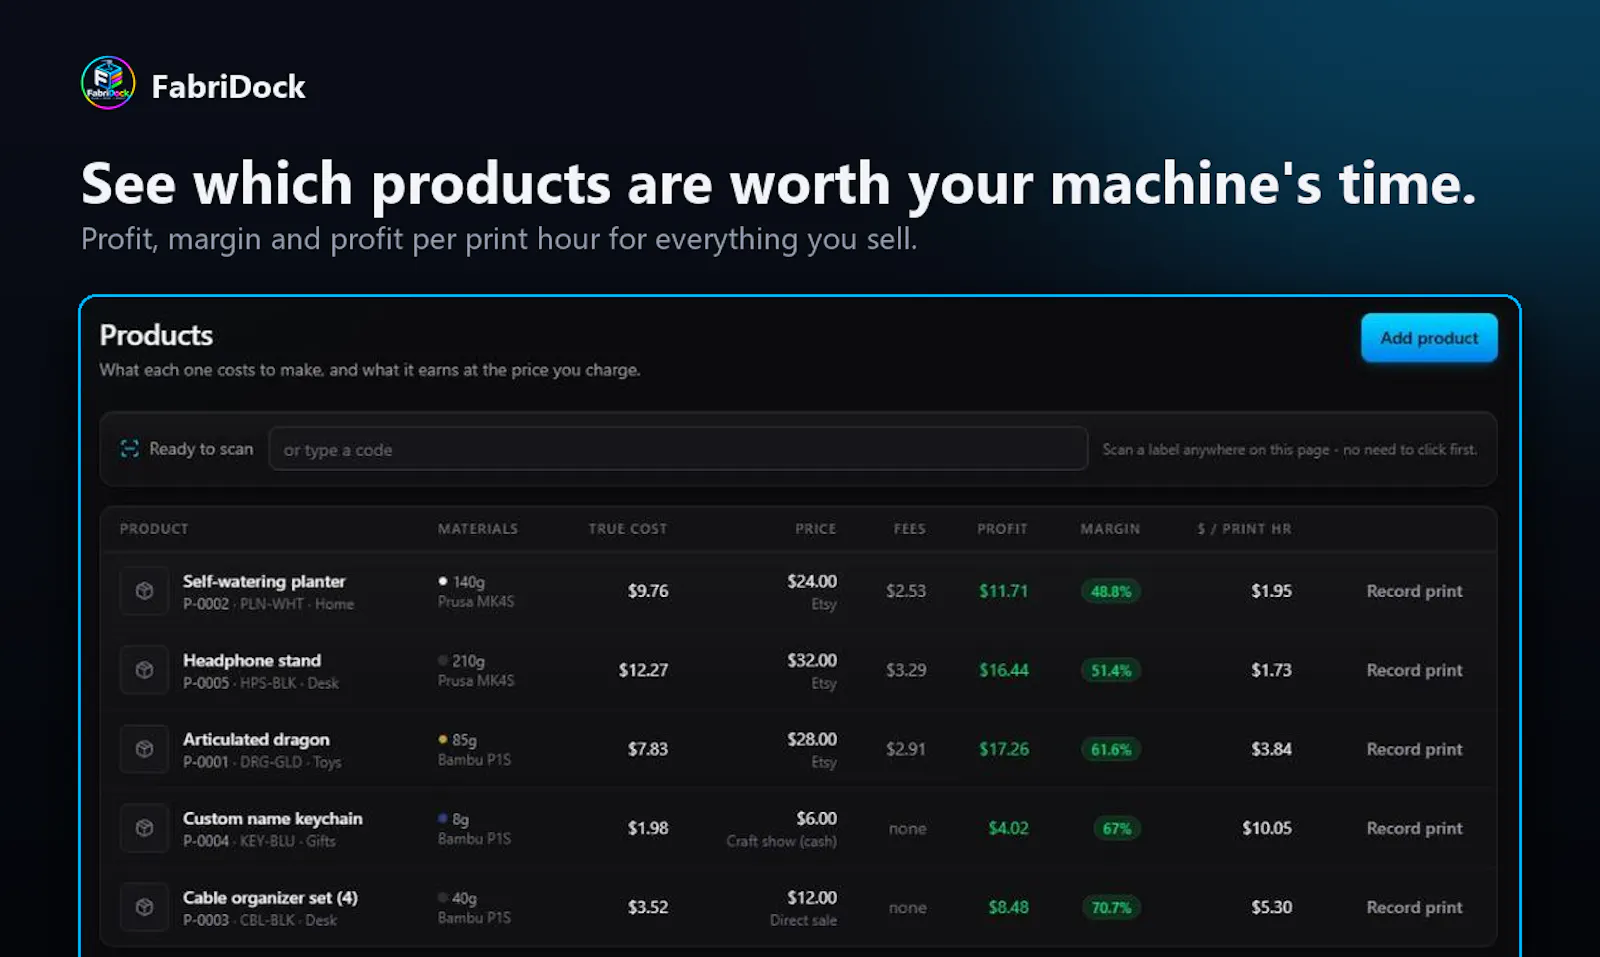This screenshot has width=1600, height=957.
Task: Select the Custom name keychain product name
Action: [x=272, y=818]
